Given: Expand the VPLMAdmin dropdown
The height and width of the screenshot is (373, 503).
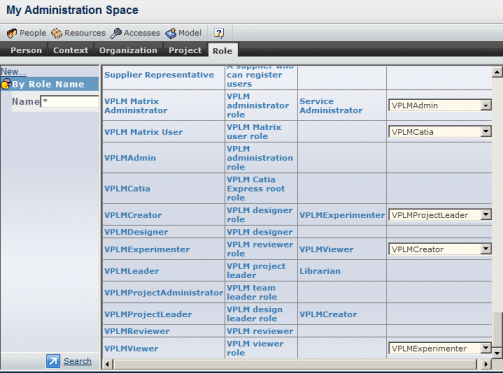Looking at the screenshot, I should pyautogui.click(x=486, y=105).
